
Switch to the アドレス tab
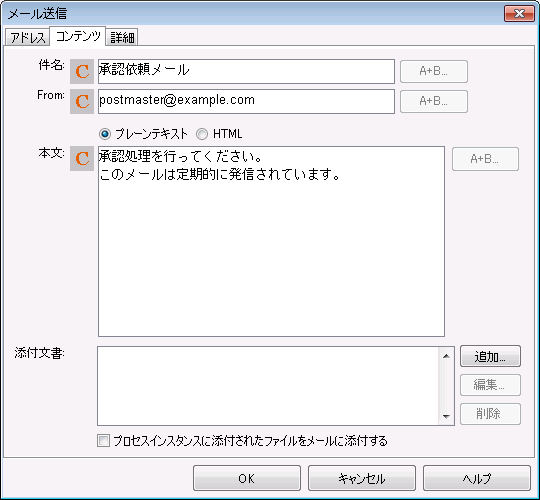tap(28, 37)
